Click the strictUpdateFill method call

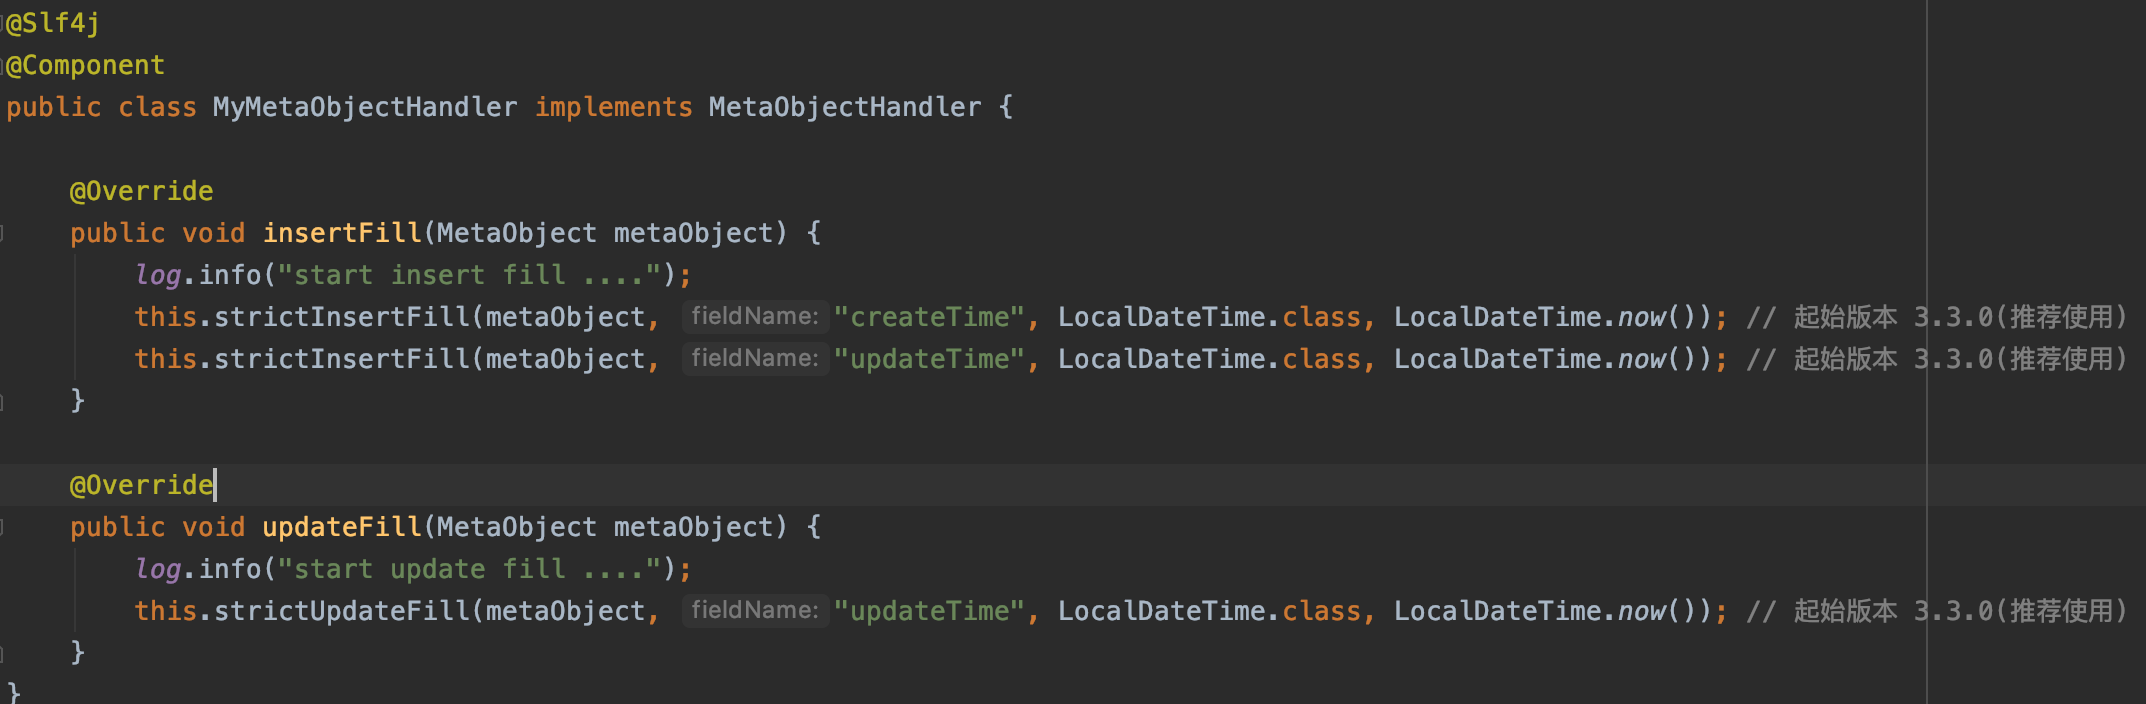click(342, 611)
